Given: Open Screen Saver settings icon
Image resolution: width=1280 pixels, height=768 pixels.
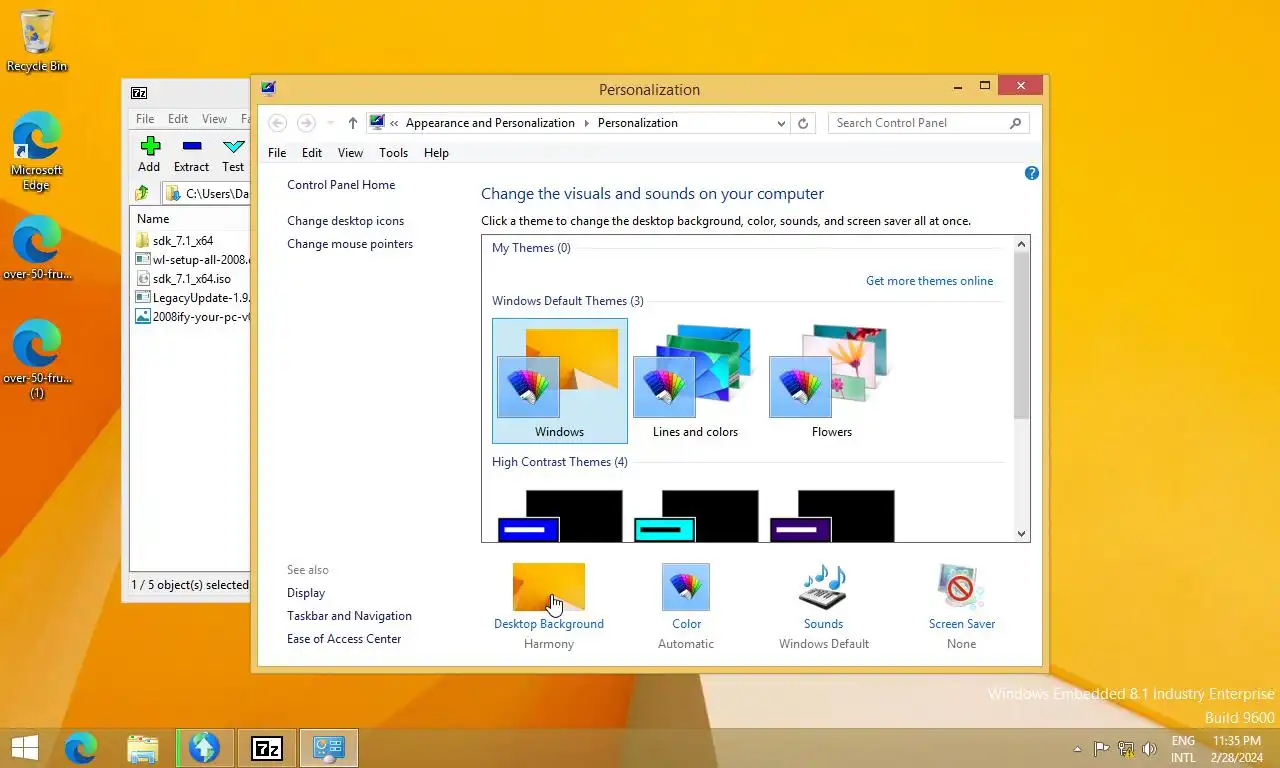Looking at the screenshot, I should pos(961,587).
